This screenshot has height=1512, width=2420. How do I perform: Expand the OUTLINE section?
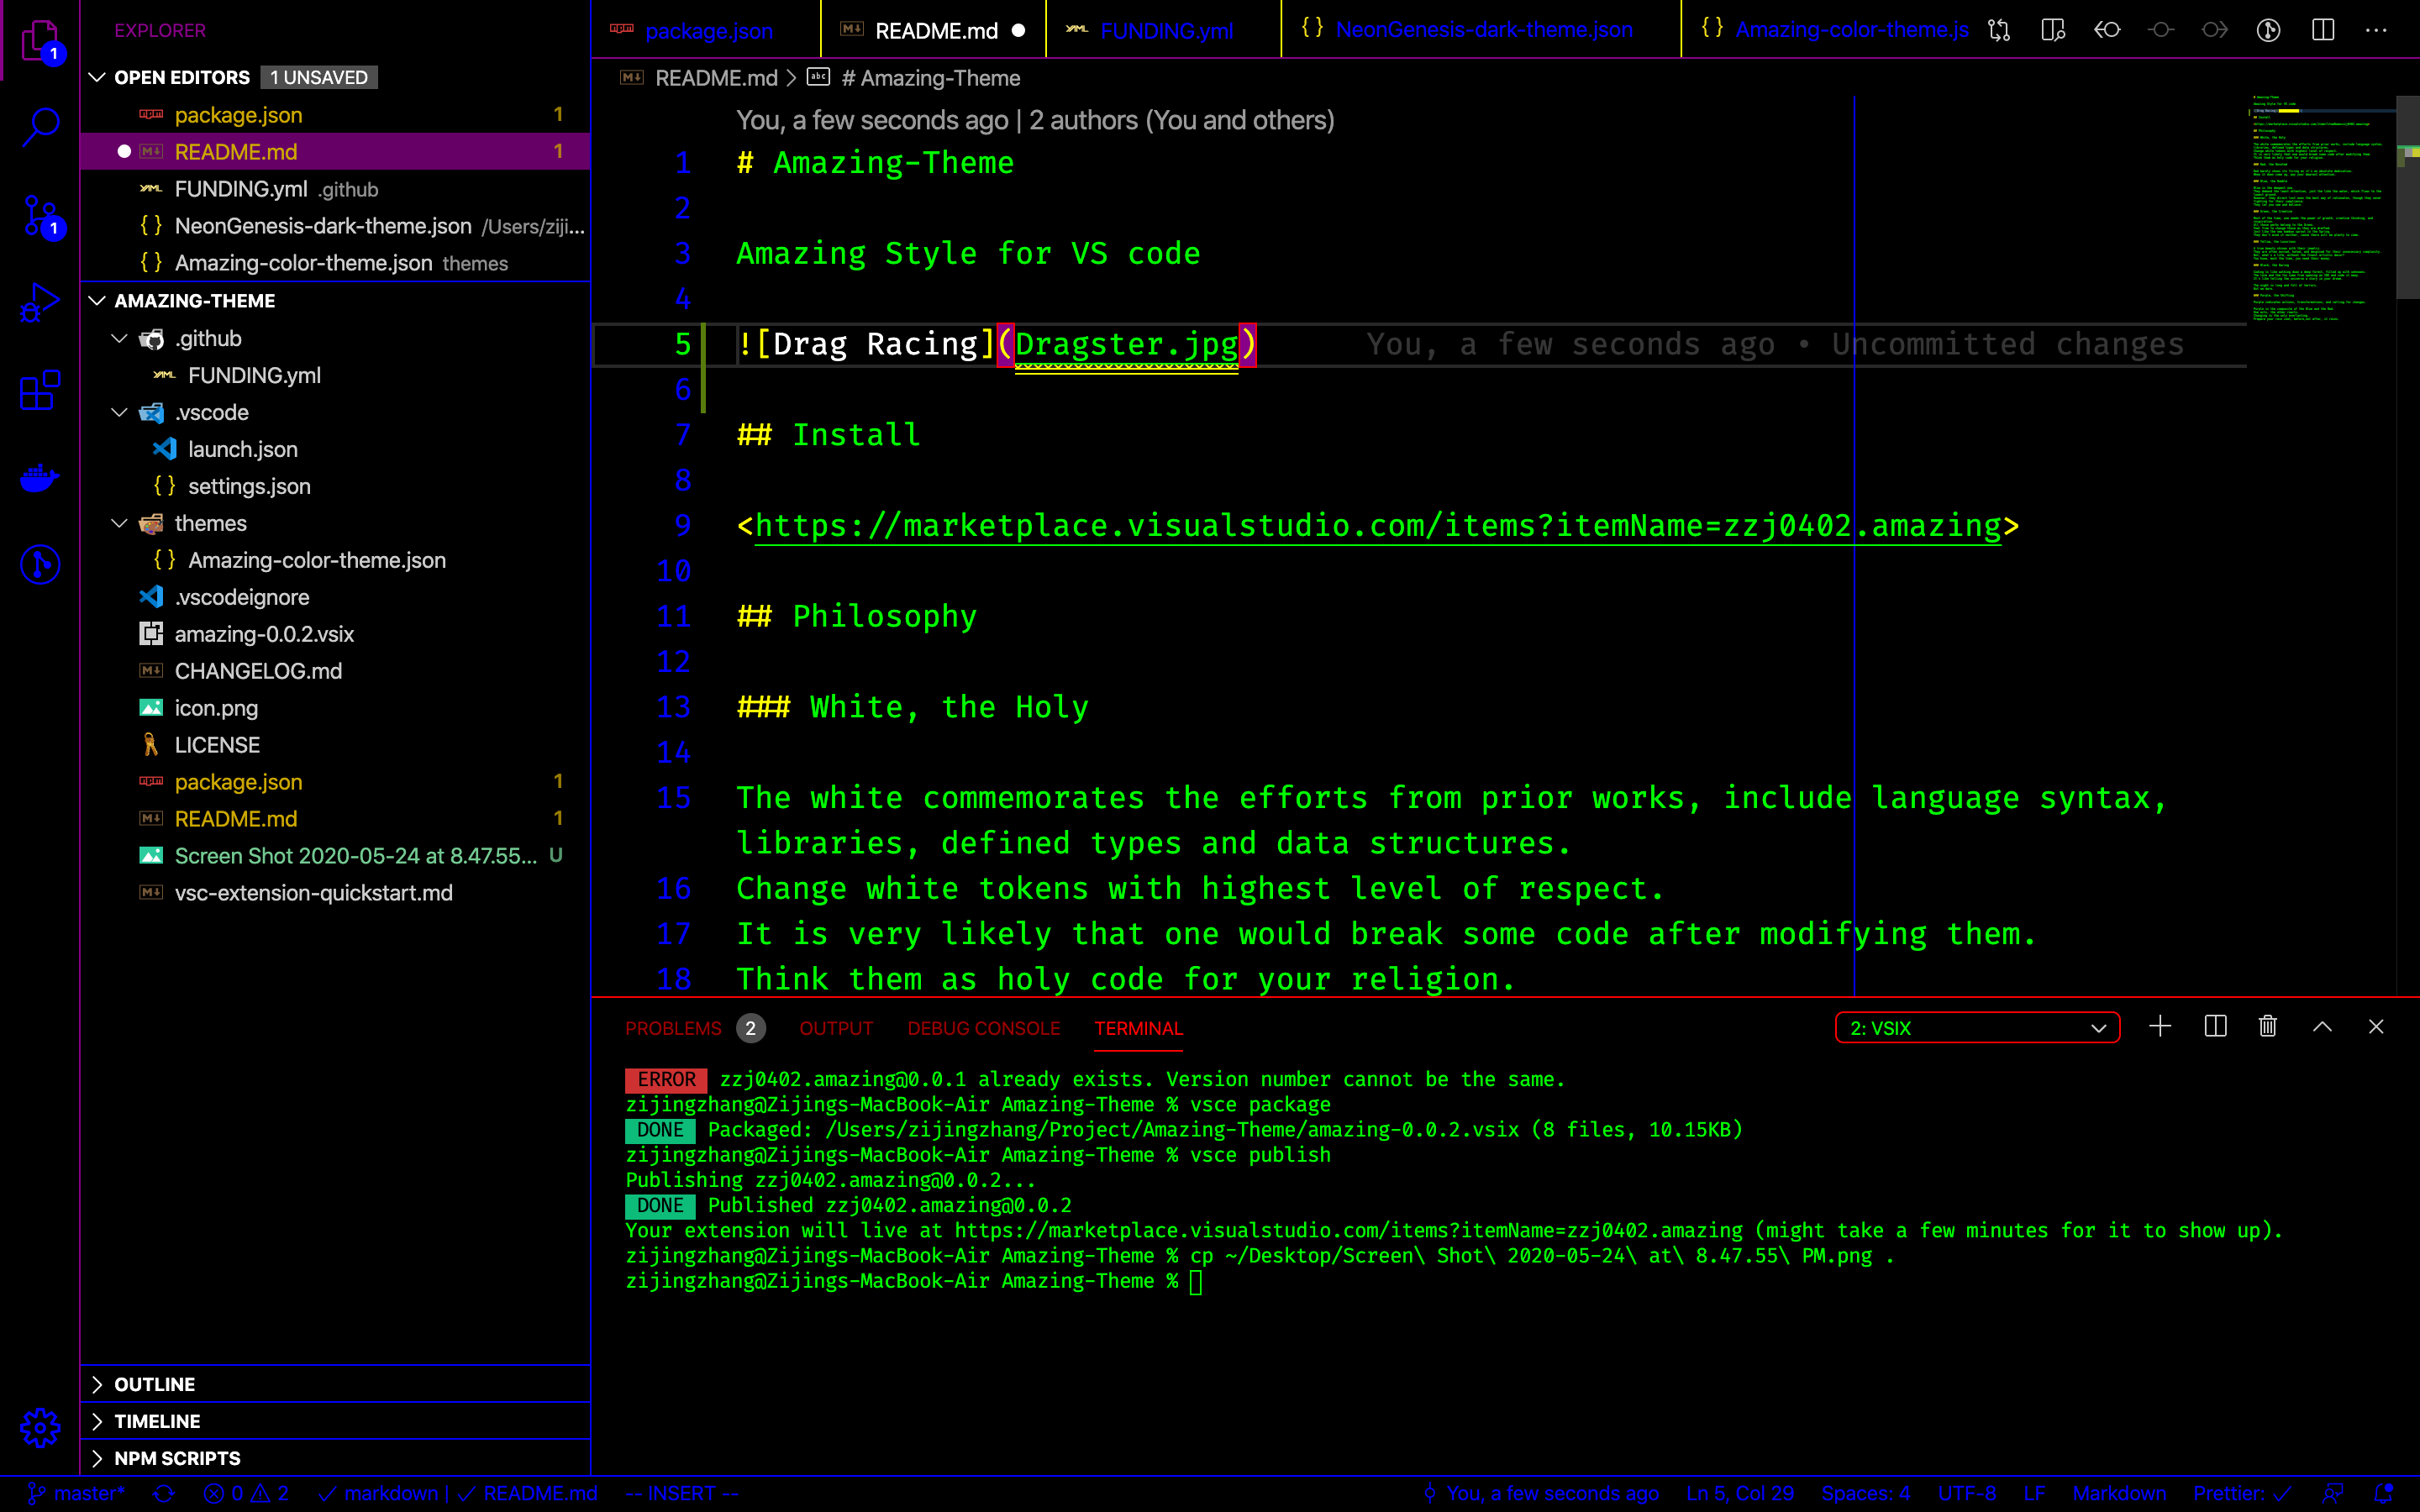point(154,1384)
